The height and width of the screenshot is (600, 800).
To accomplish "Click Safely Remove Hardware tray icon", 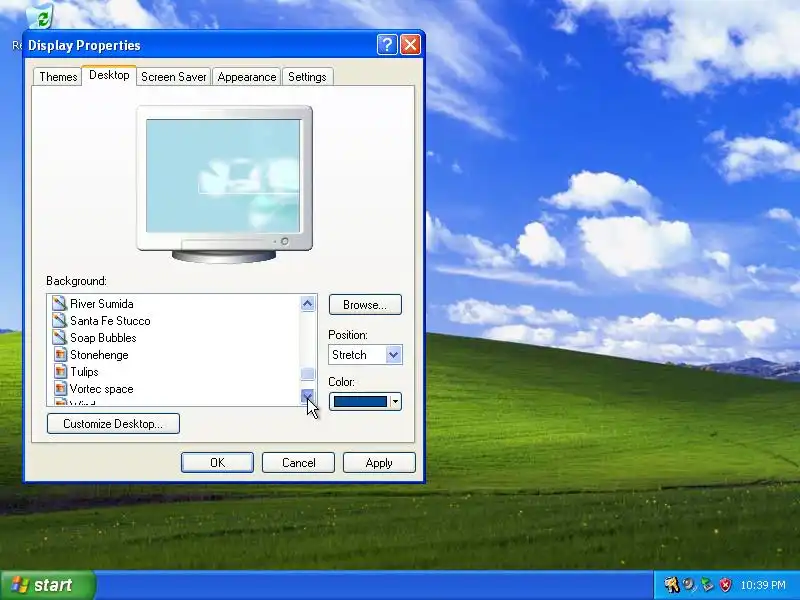I will point(707,585).
